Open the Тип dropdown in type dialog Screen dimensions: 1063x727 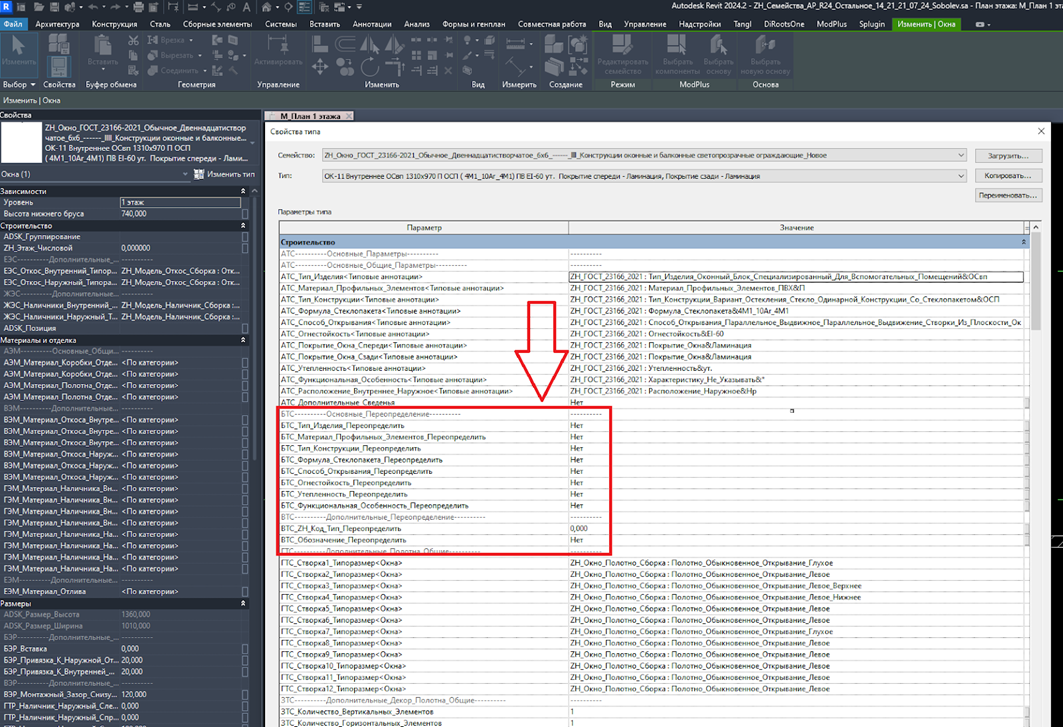click(961, 176)
